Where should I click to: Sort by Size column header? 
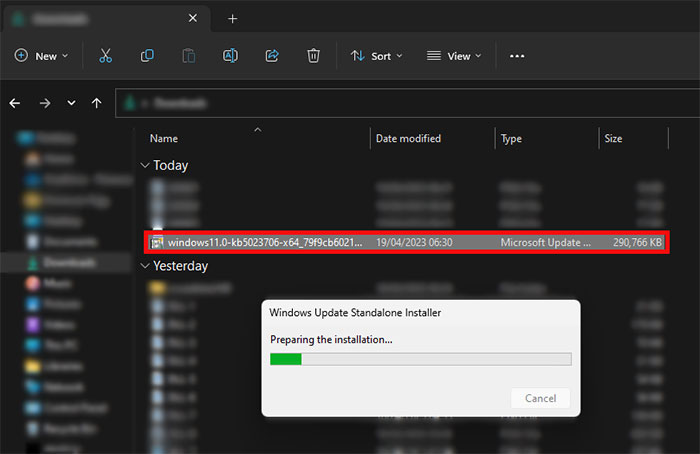click(x=613, y=139)
